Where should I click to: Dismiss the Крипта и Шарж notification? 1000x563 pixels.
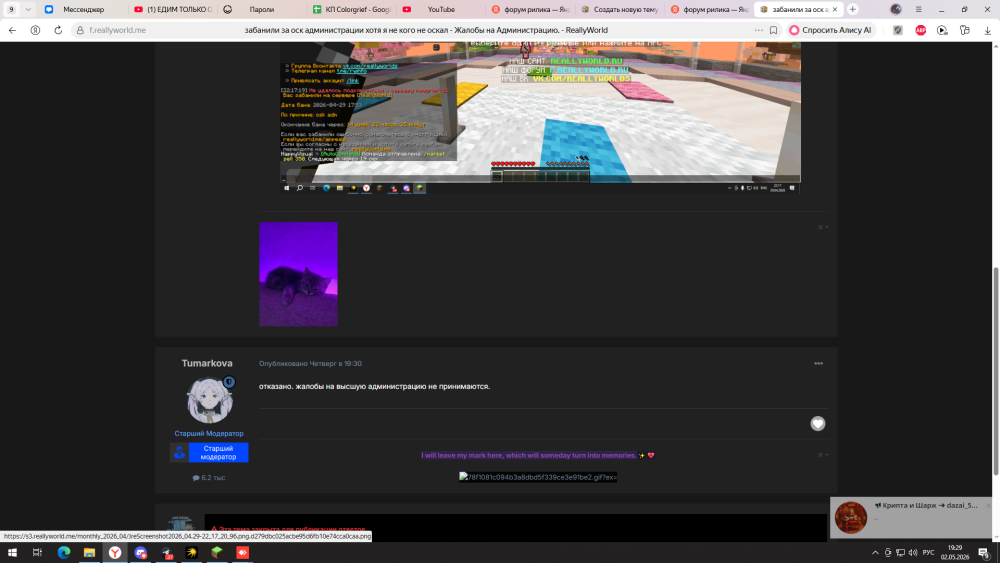[988, 506]
